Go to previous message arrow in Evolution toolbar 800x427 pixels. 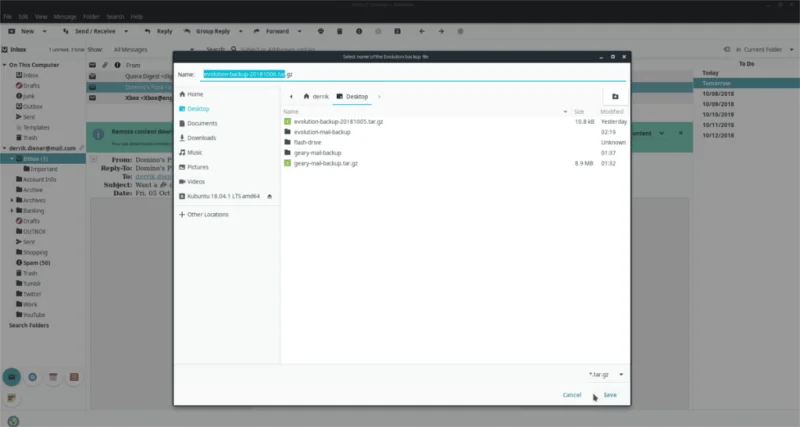coord(421,31)
